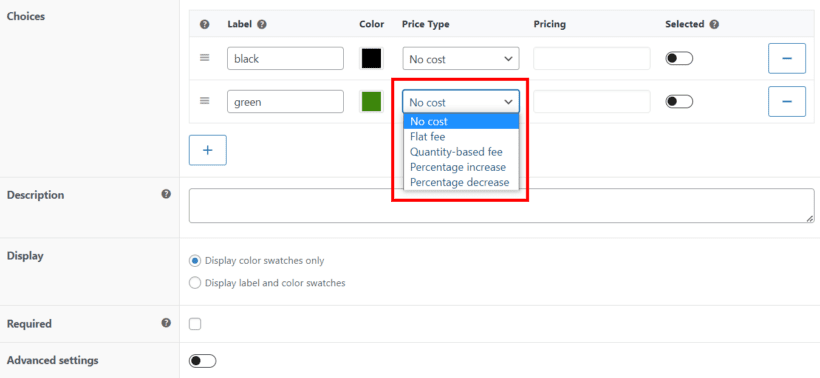820x378 pixels.
Task: Click the help icon next to Label
Action: (262, 24)
